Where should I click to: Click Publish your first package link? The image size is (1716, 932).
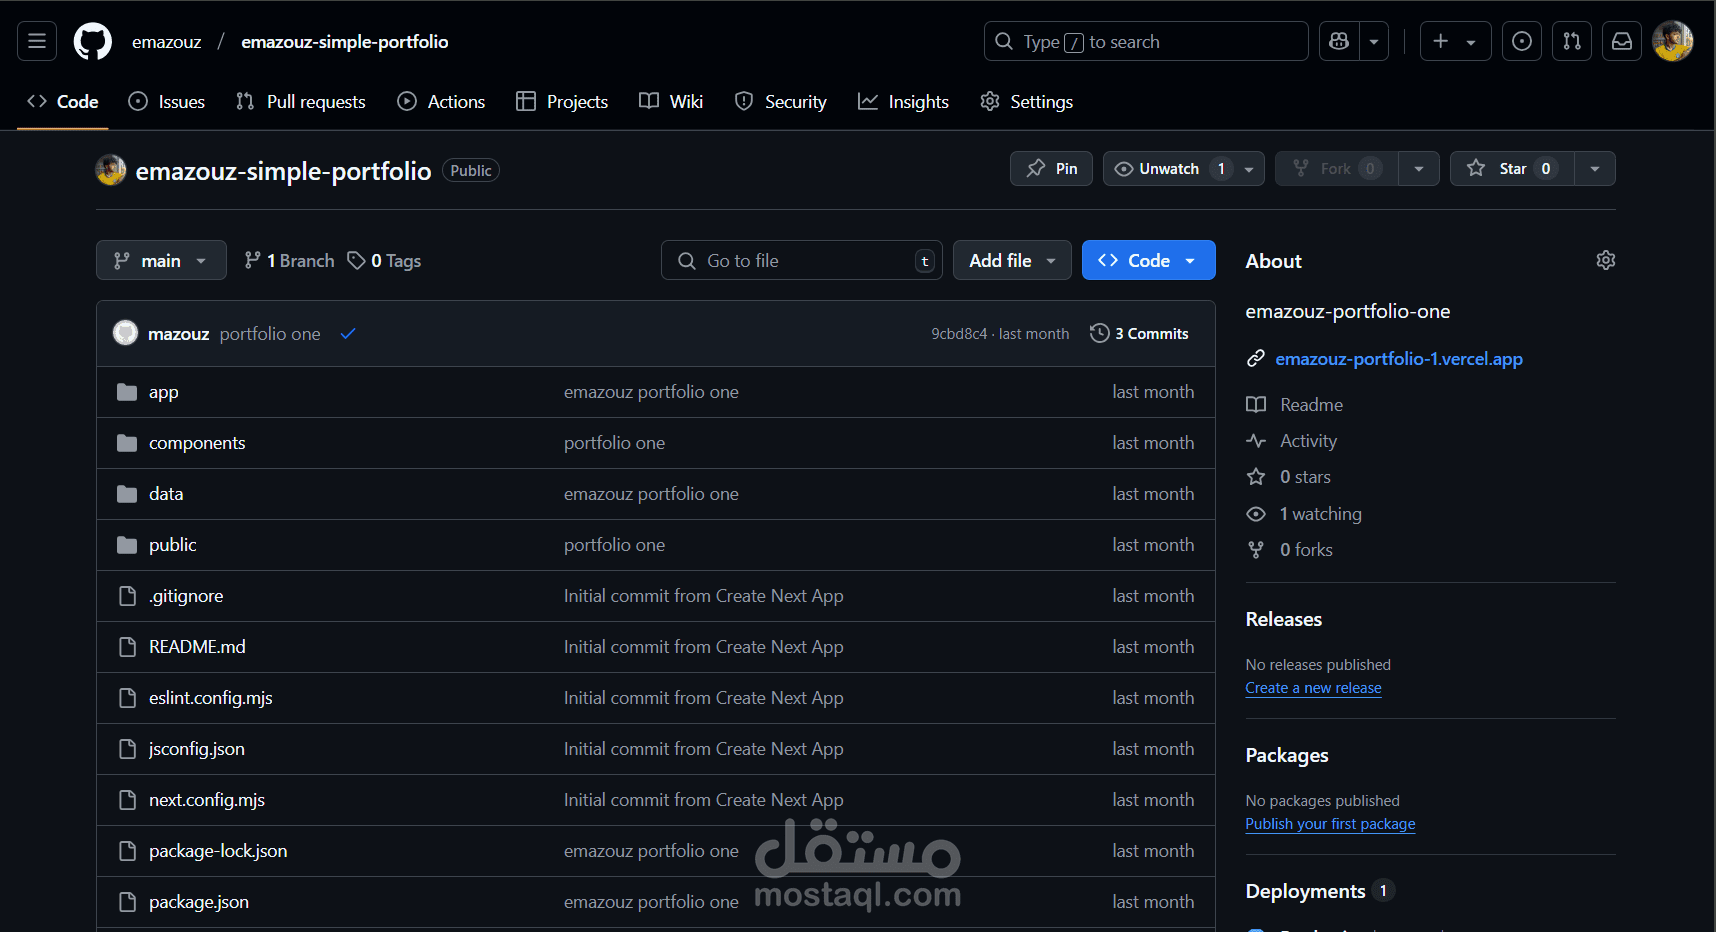1330,824
